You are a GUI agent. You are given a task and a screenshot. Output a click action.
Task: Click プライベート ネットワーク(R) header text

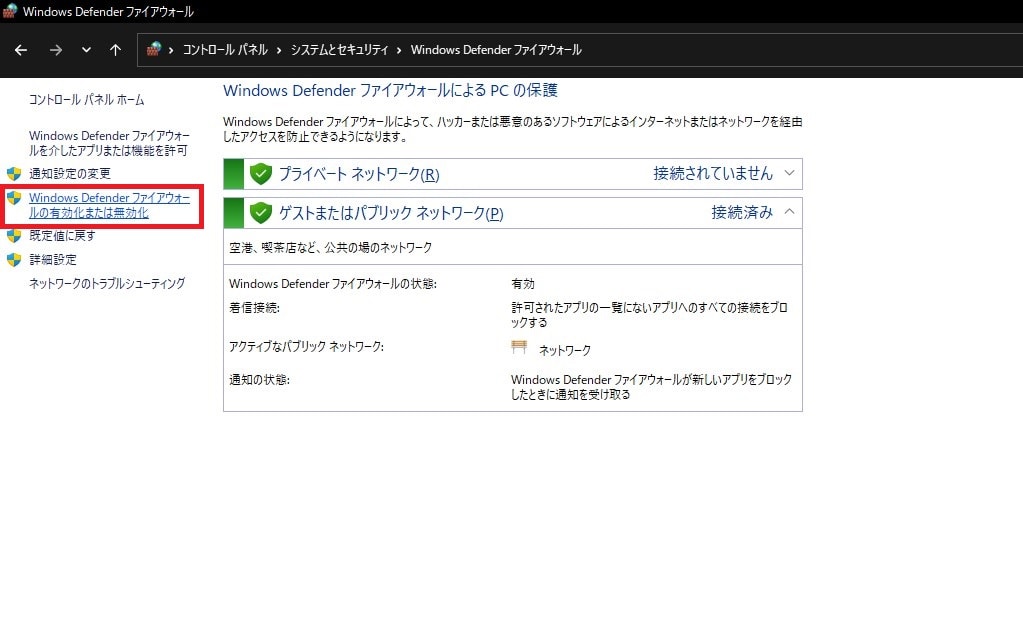pos(359,174)
